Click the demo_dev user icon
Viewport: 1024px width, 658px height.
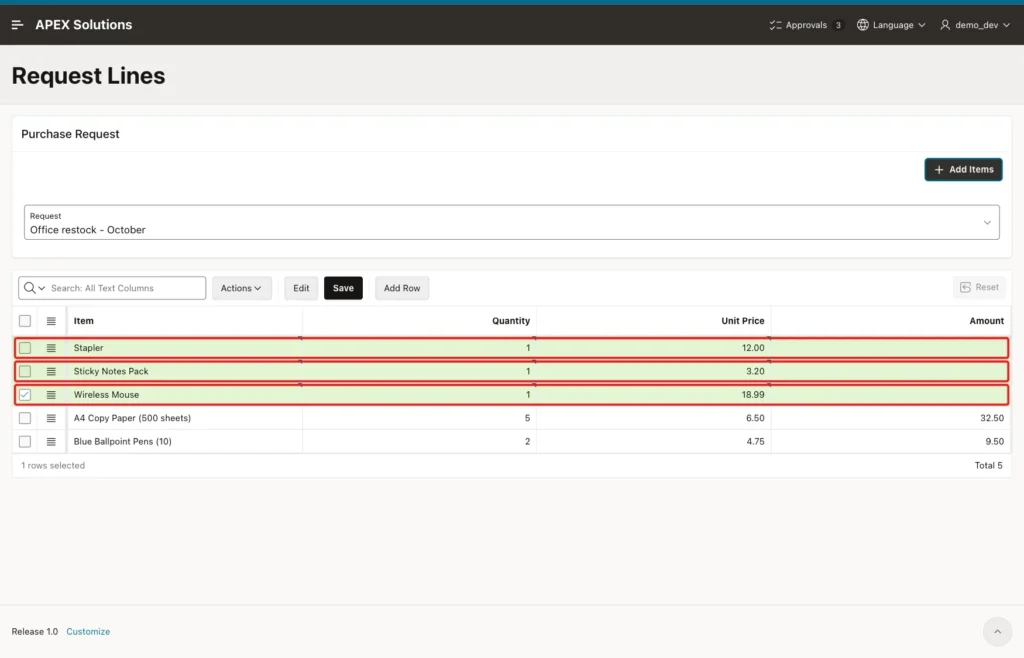(945, 25)
